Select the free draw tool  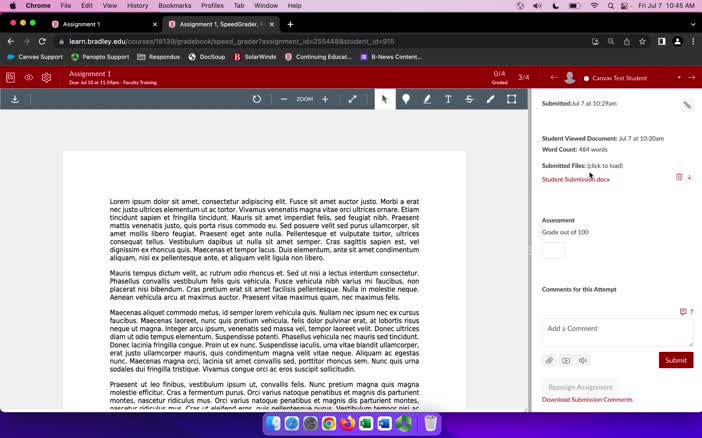click(490, 99)
